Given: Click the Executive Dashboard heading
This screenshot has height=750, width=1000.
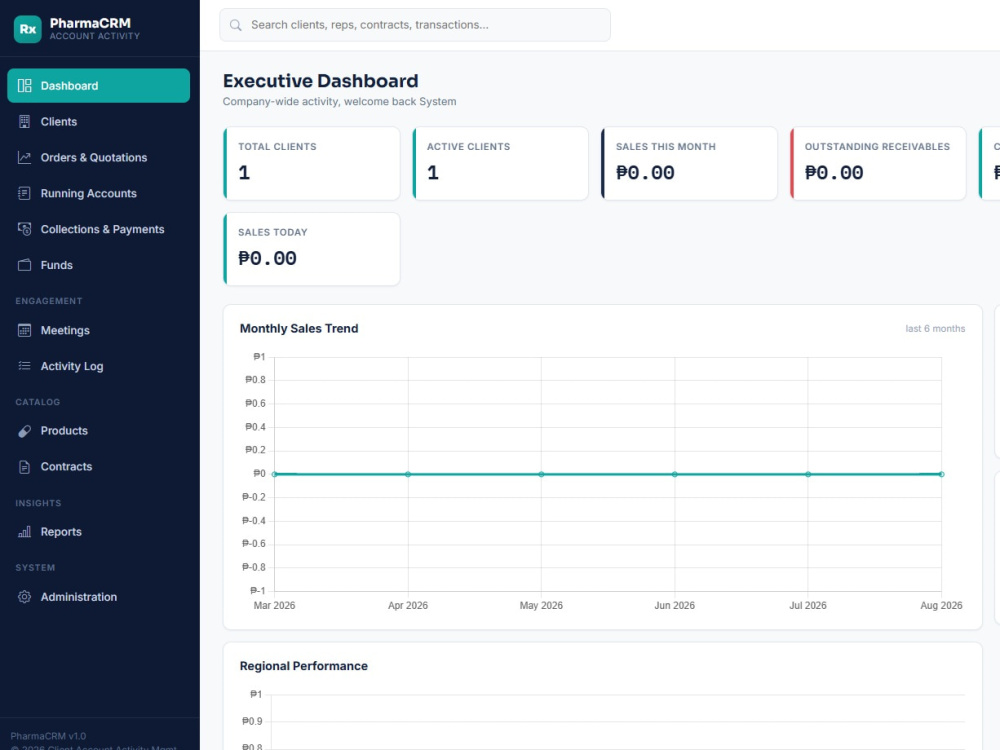Looking at the screenshot, I should pos(321,81).
